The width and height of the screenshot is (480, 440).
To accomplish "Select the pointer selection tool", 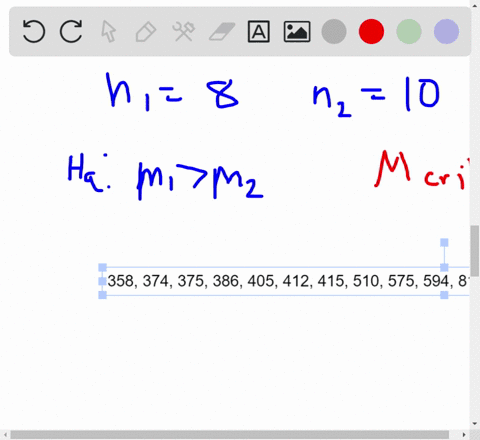I will tap(108, 32).
